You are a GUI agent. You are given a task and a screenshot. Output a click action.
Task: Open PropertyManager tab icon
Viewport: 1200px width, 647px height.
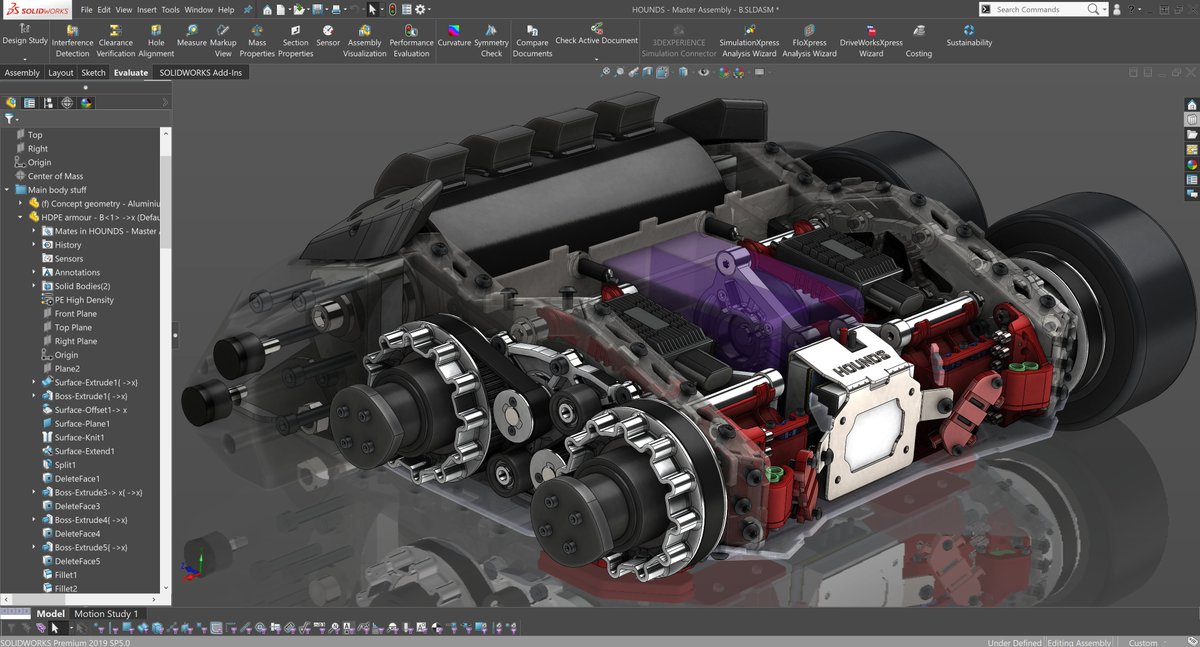pyautogui.click(x=30, y=102)
